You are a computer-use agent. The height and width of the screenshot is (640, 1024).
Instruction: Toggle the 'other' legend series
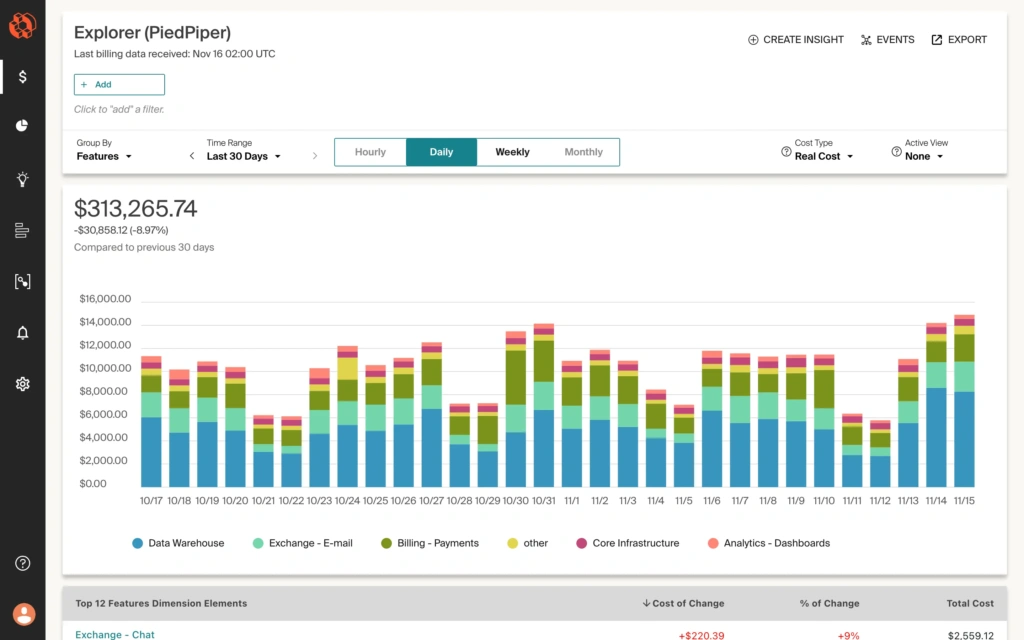(x=528, y=543)
